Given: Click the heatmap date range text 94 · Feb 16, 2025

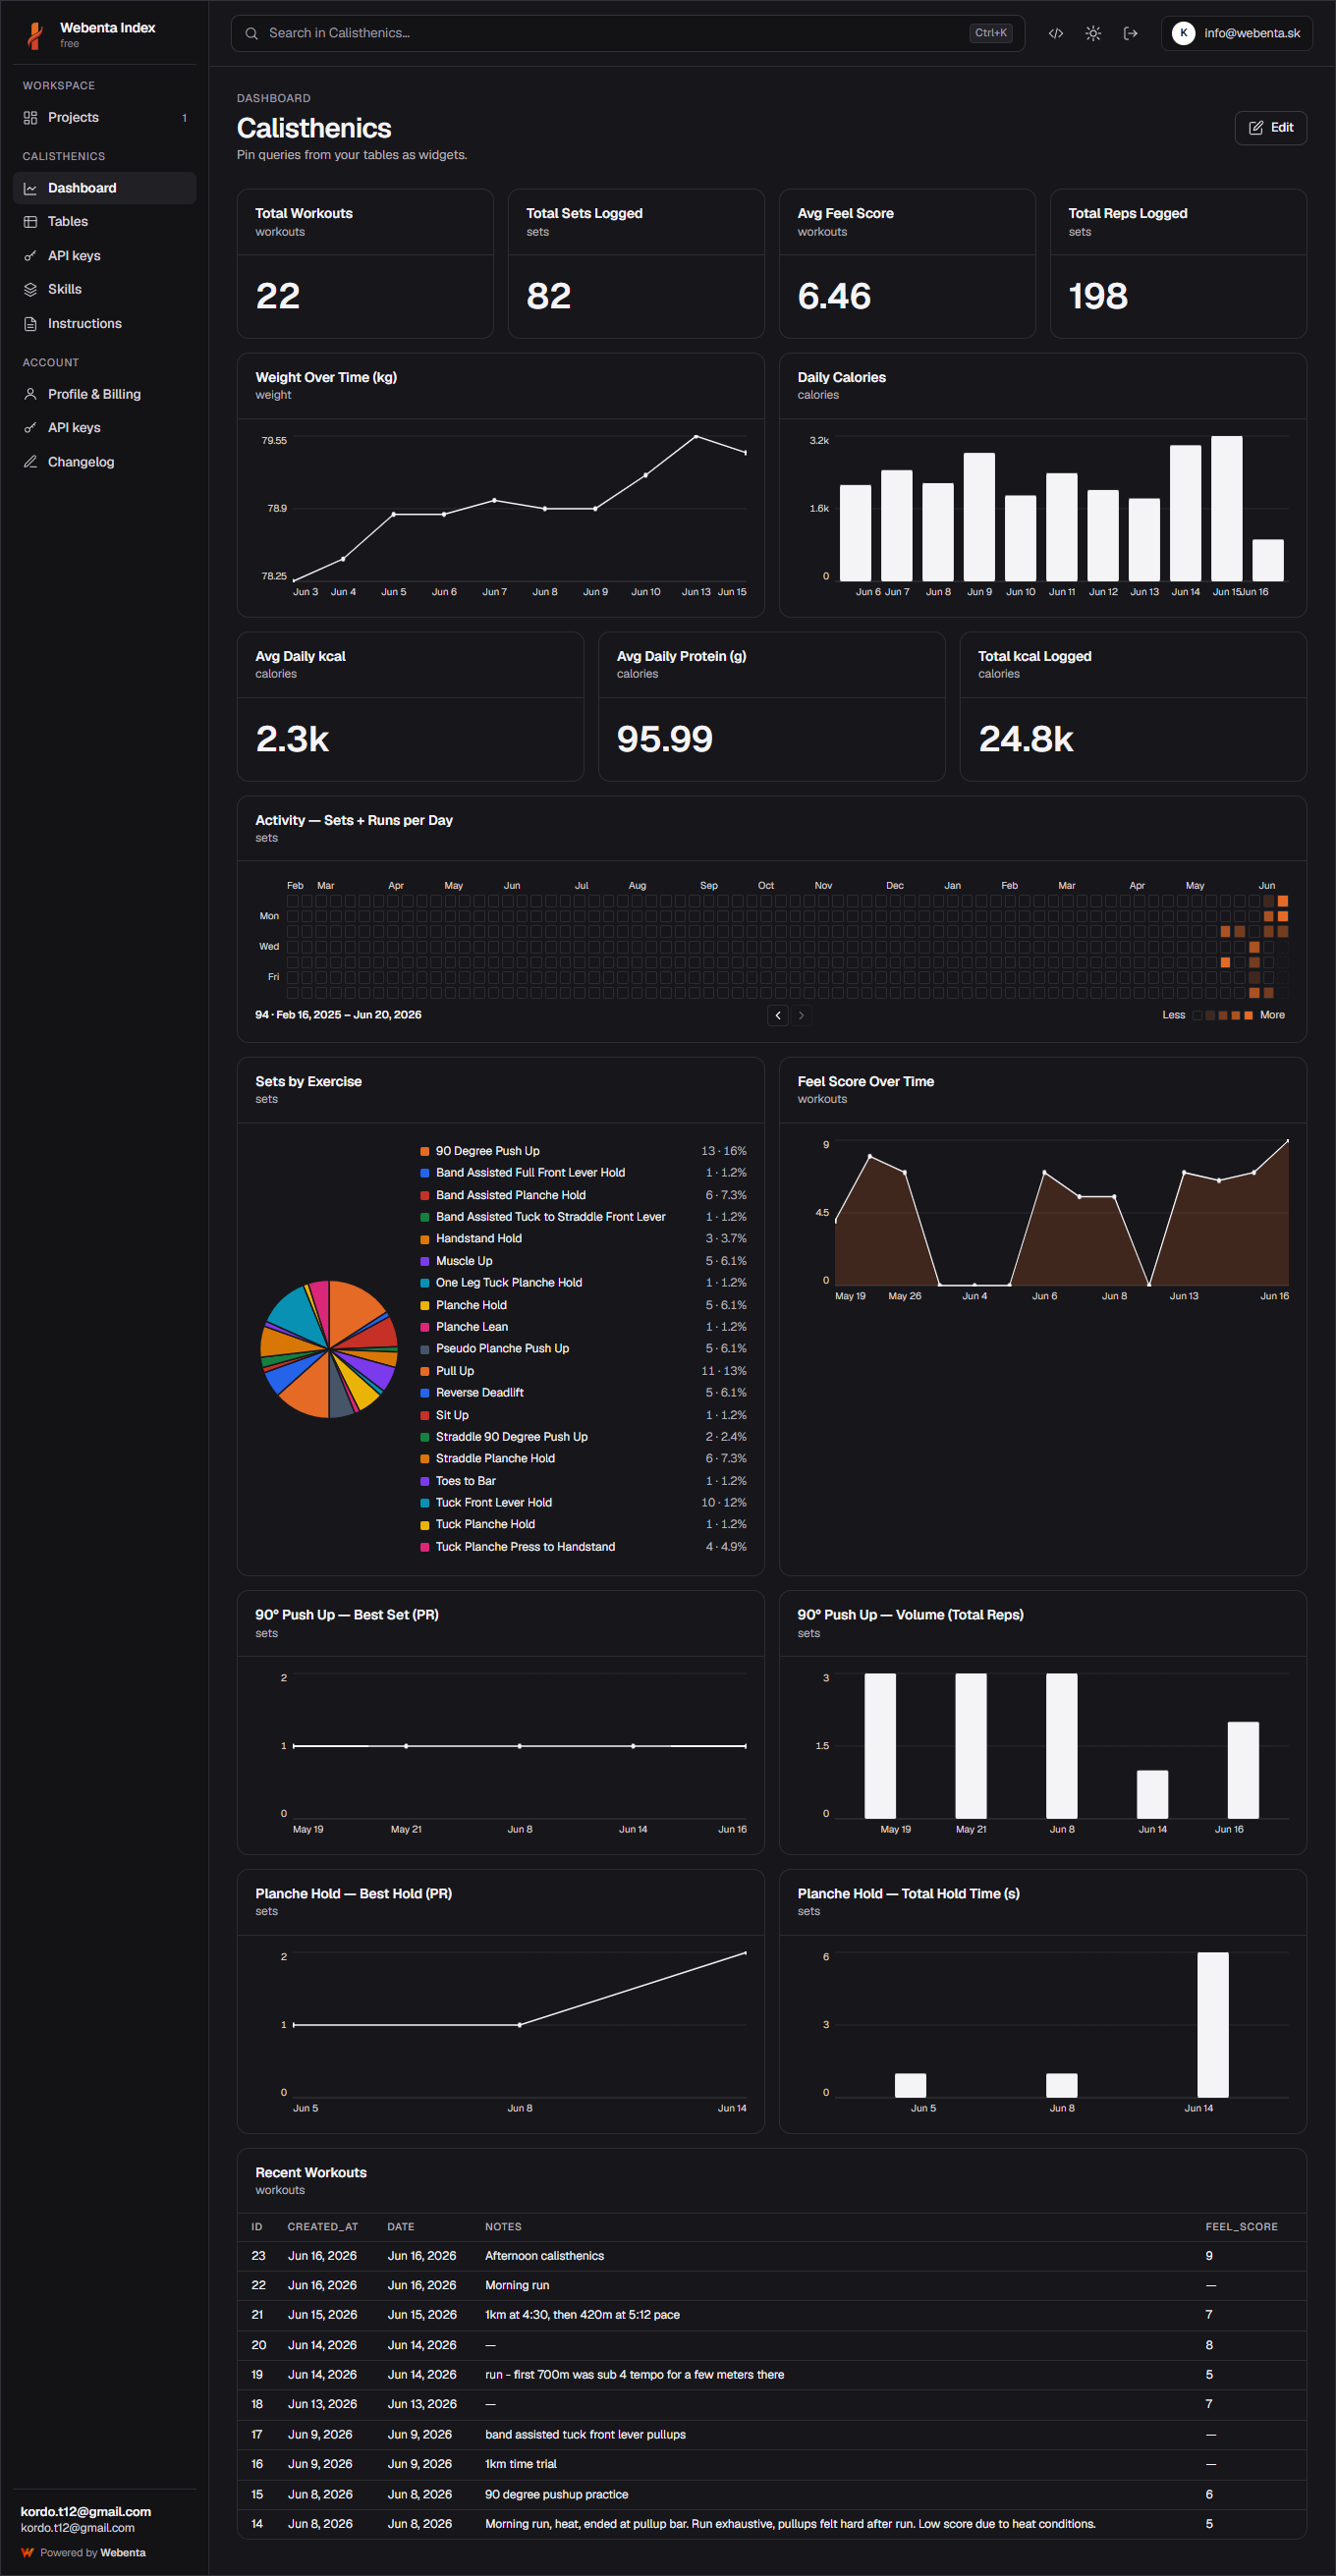Looking at the screenshot, I should 338,1015.
